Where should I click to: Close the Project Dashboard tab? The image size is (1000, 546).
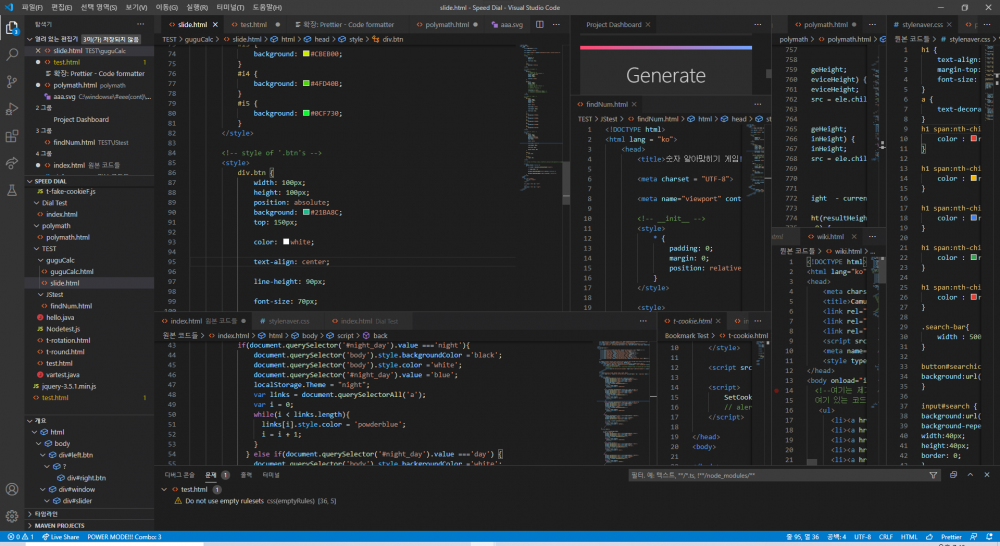pyautogui.click(x=647, y=25)
